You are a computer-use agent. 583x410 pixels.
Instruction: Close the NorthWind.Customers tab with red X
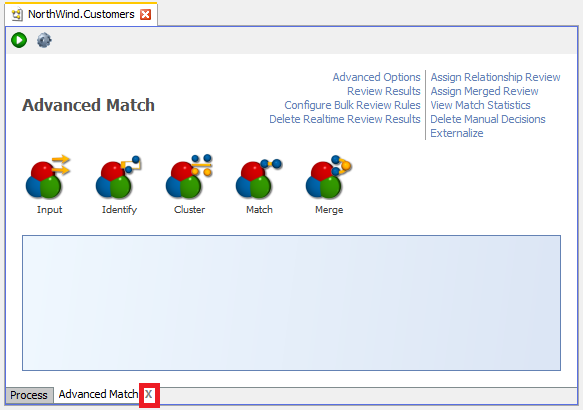145,14
